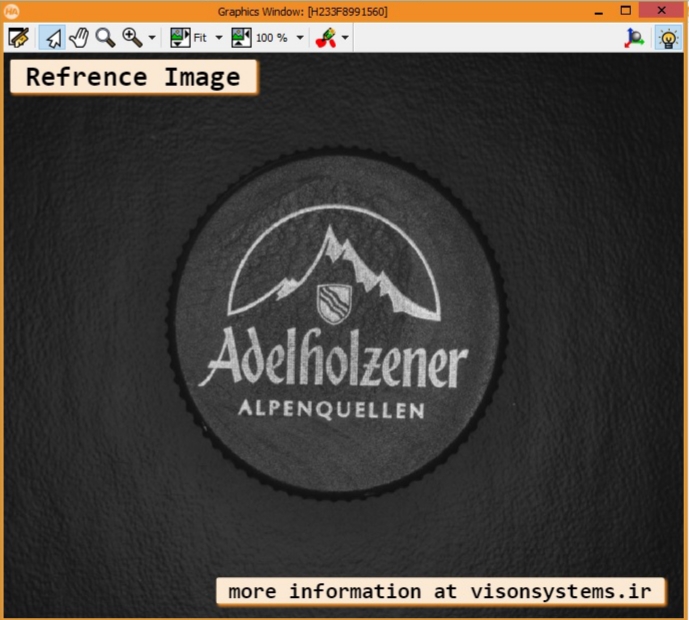Screen dimensions: 689x620
Task: Click the bottle cap image in the viewer
Action: (337, 324)
